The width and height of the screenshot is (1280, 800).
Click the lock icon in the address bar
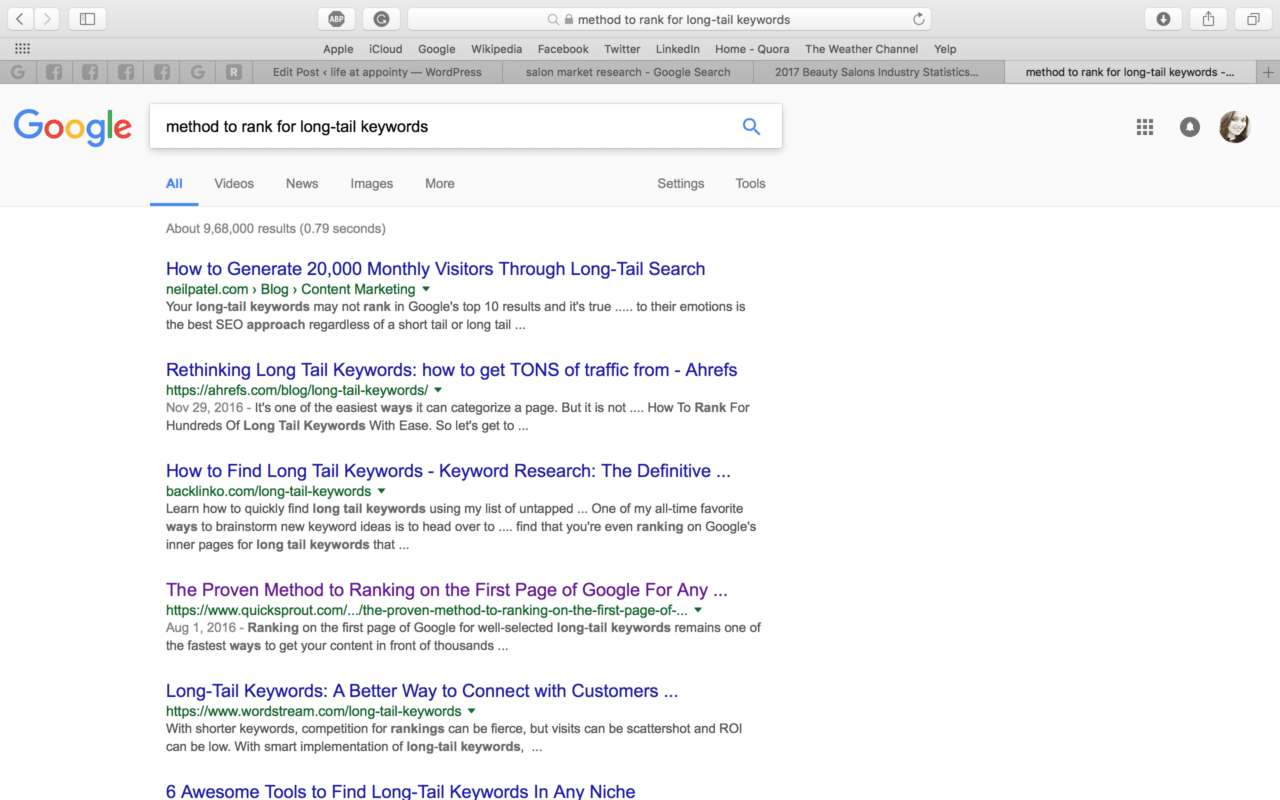569,19
